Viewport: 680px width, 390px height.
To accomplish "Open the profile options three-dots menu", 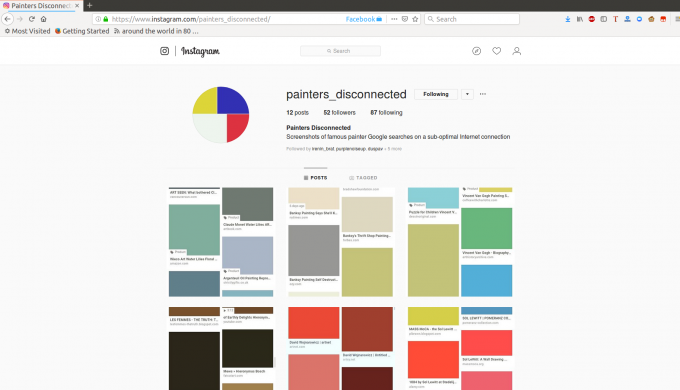I will coord(483,94).
